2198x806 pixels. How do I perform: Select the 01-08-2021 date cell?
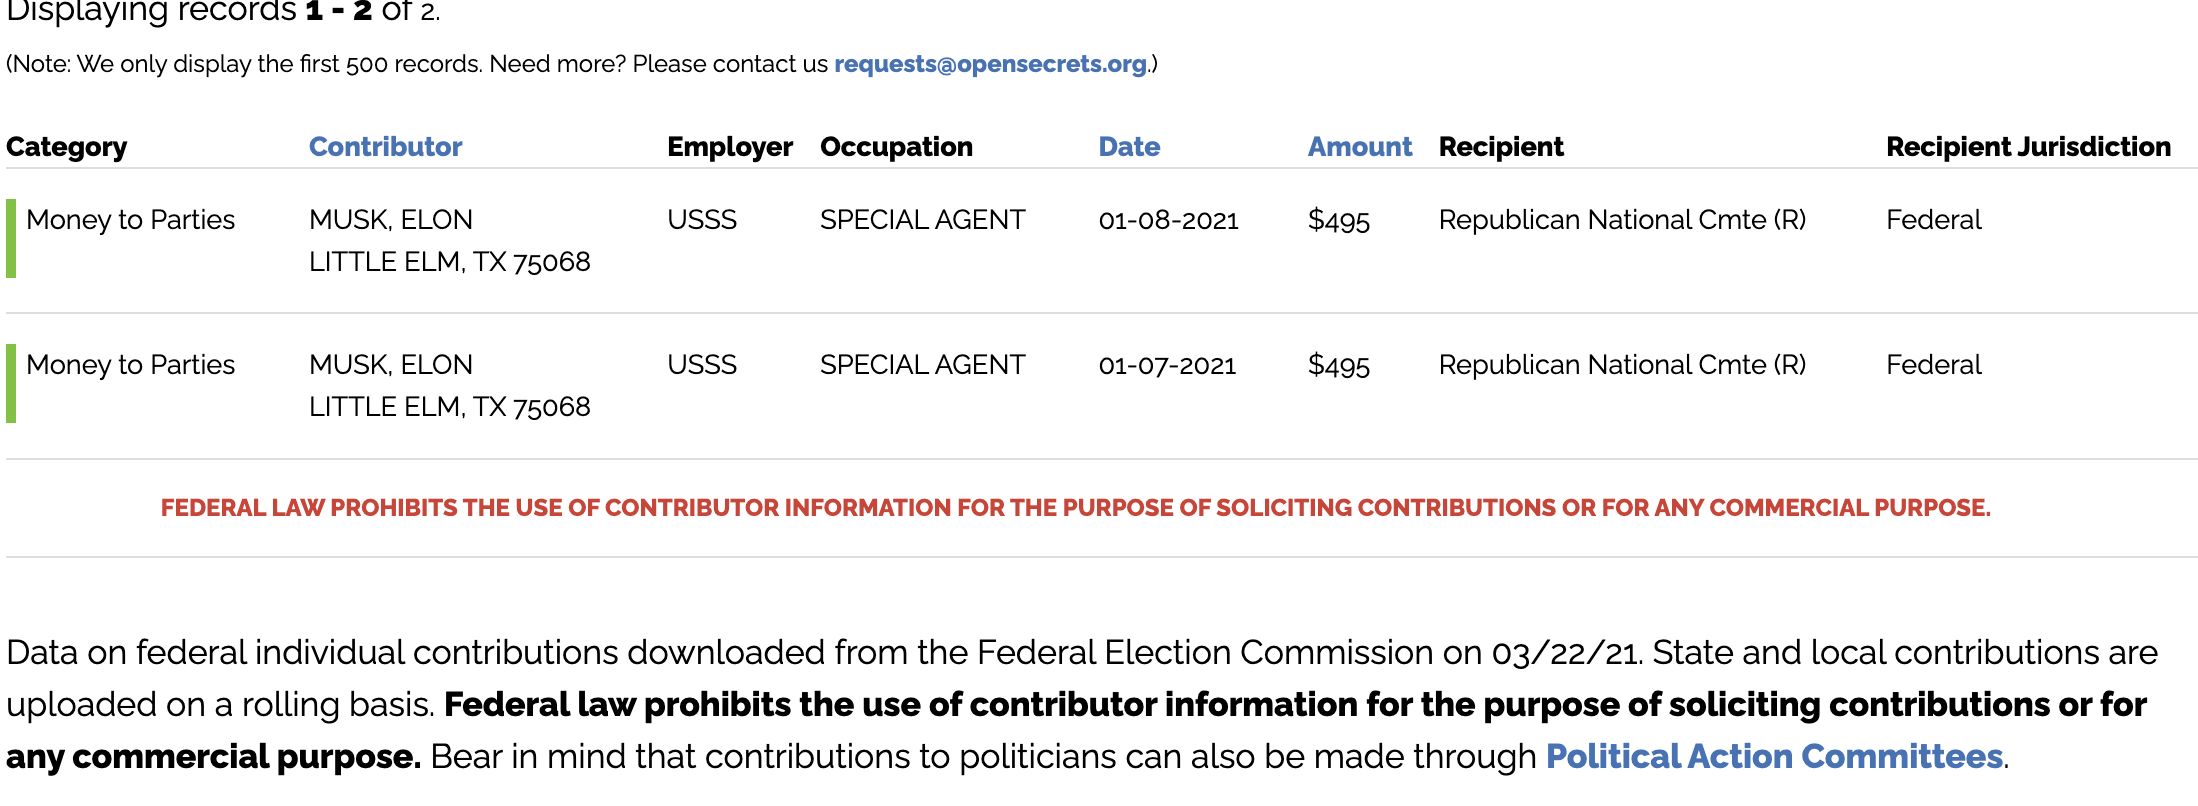[x=1168, y=220]
